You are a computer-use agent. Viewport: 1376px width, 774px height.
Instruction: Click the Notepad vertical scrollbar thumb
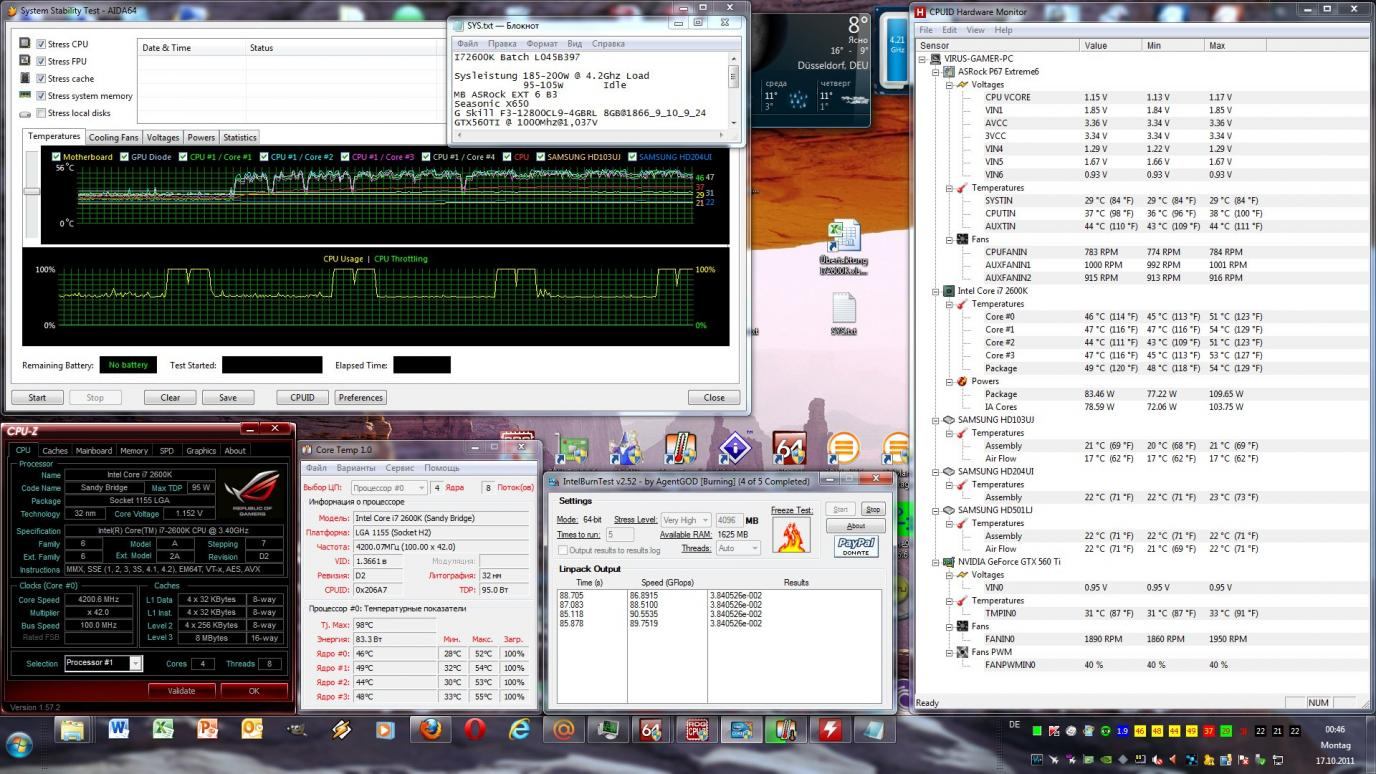tap(733, 75)
